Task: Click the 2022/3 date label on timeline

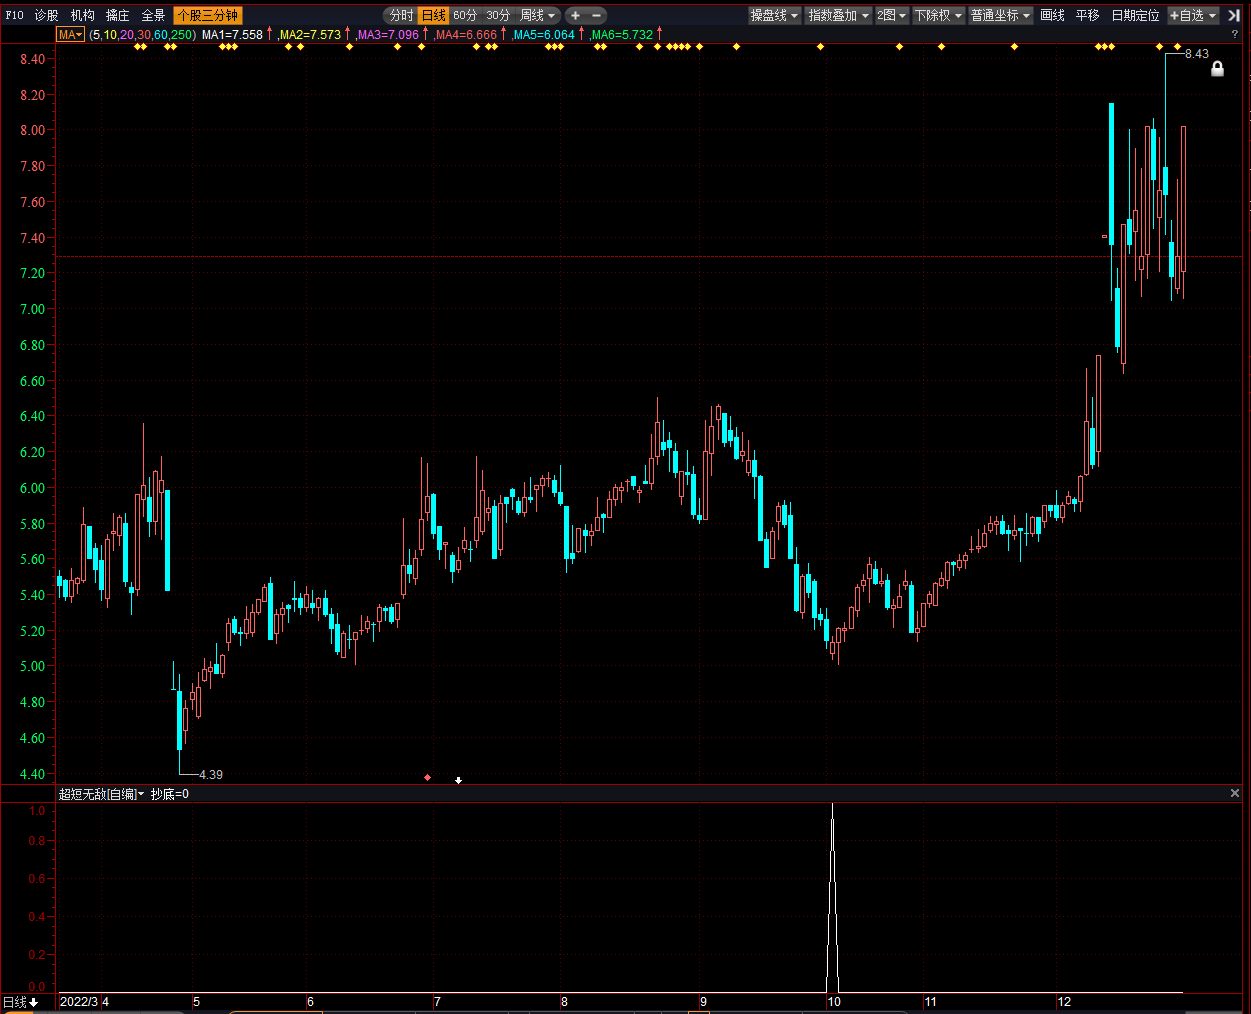Action: (79, 1002)
